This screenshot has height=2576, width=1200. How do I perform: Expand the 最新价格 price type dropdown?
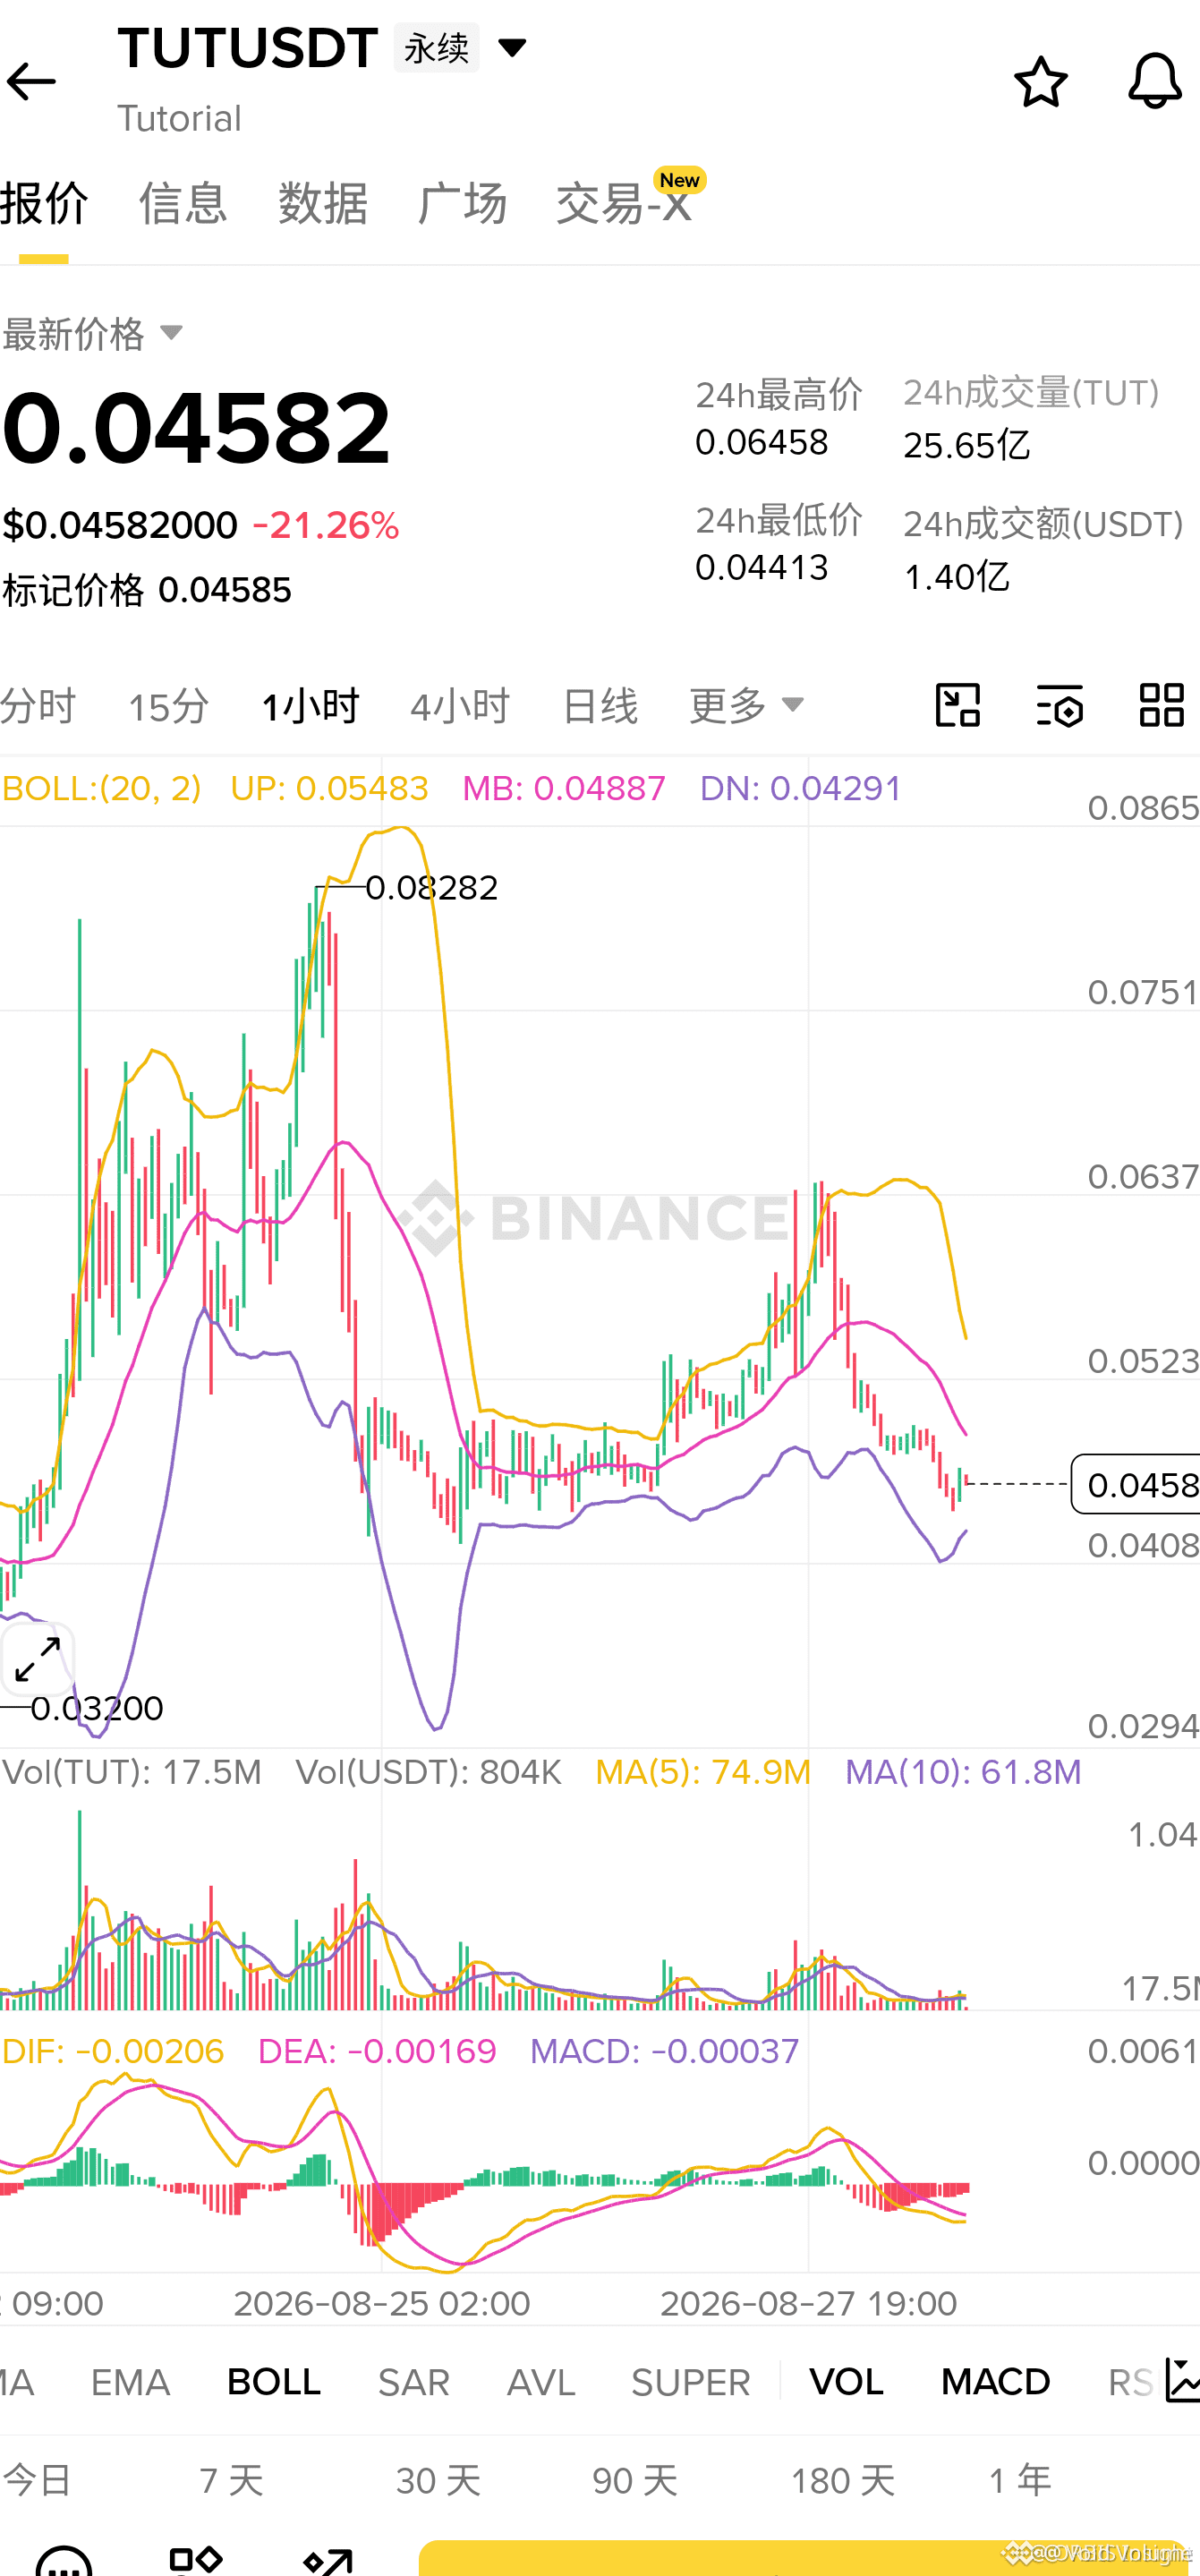[92, 333]
